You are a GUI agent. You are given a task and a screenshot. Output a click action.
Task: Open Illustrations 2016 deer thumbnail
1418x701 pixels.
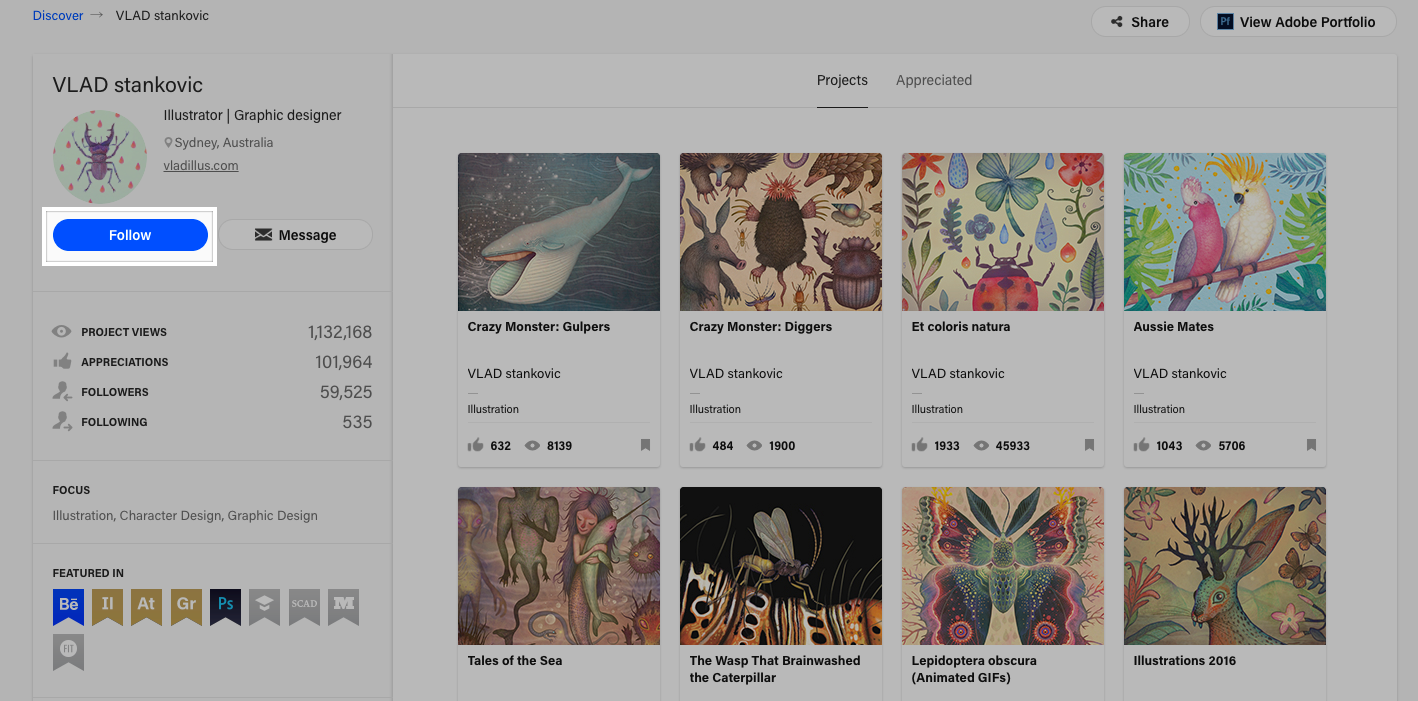(1225, 566)
